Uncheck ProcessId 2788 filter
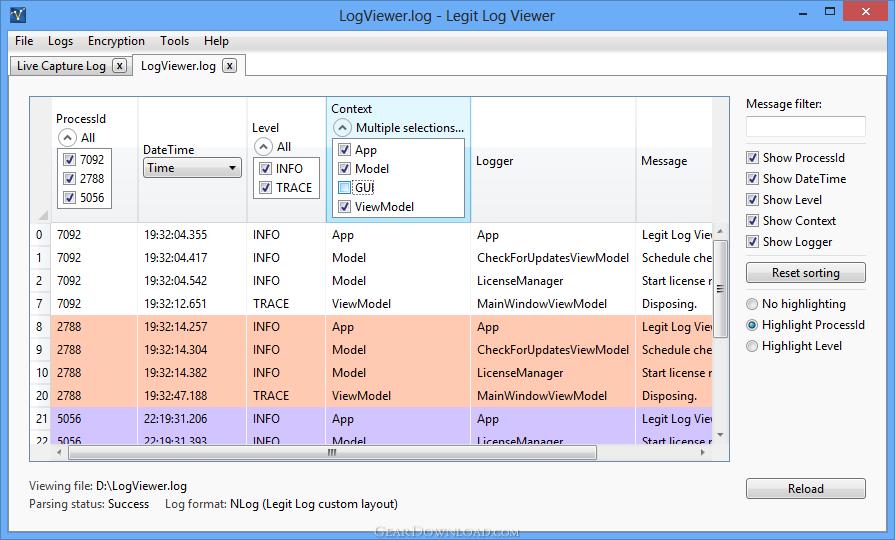 point(70,179)
